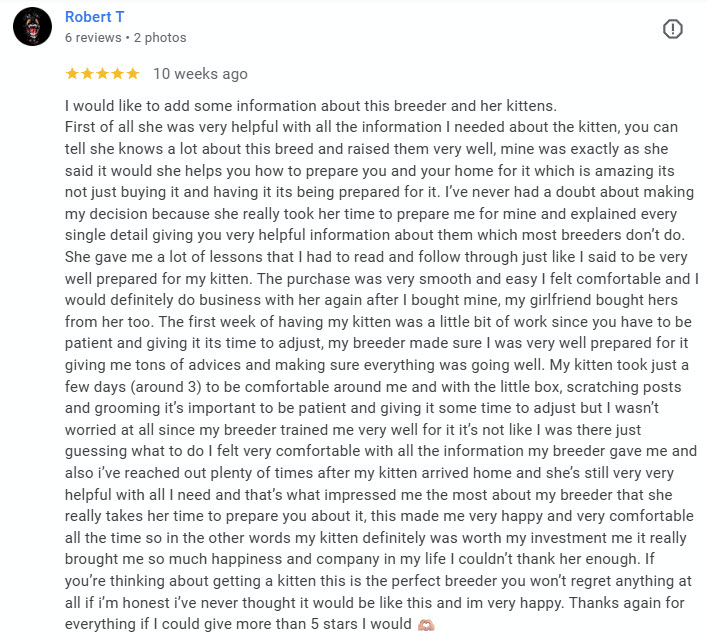This screenshot has width=707, height=640.
Task: Click the fourth yellow rating star
Action: [117, 74]
